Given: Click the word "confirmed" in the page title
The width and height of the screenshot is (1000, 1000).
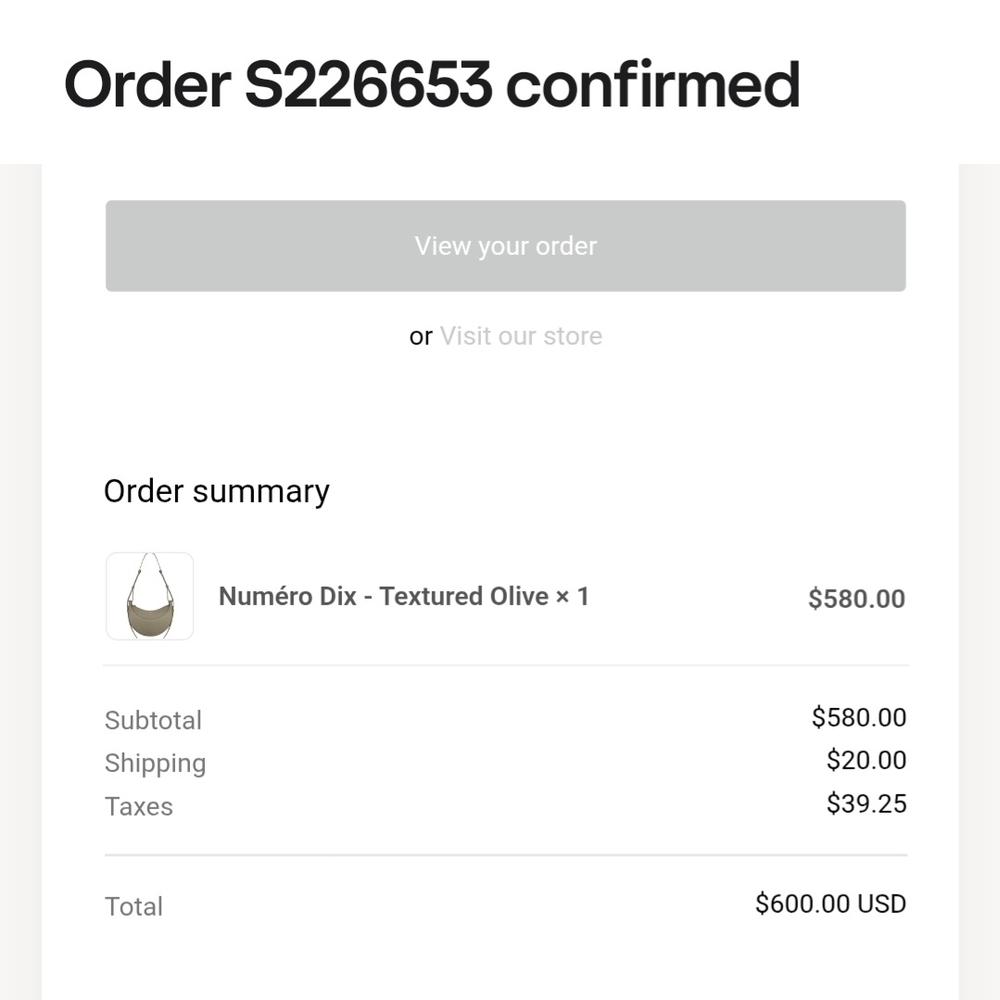Looking at the screenshot, I should coord(652,86).
